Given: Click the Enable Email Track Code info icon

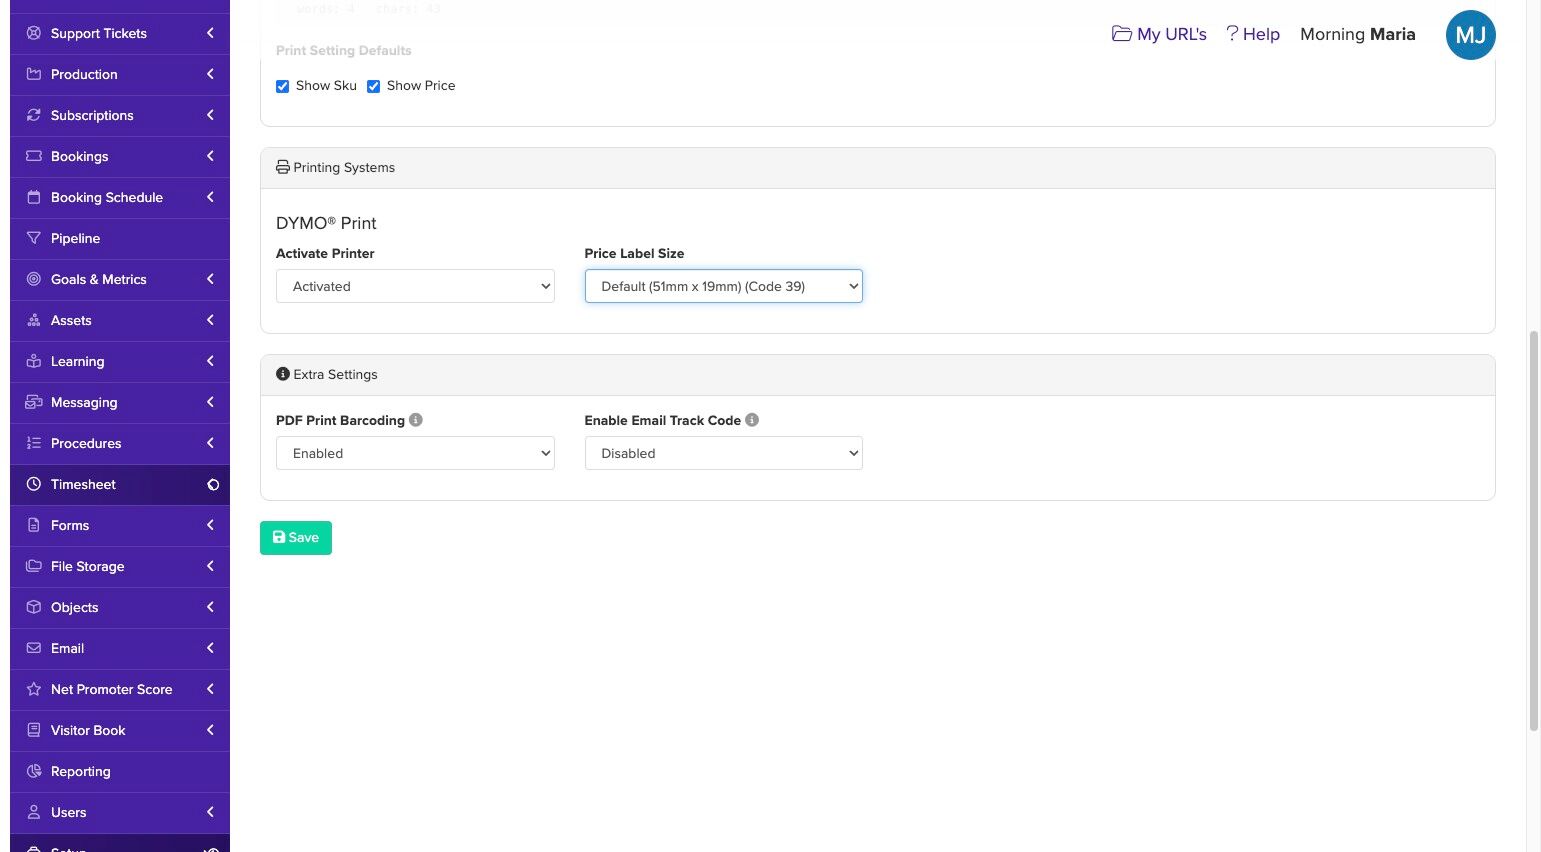Looking at the screenshot, I should tap(752, 420).
